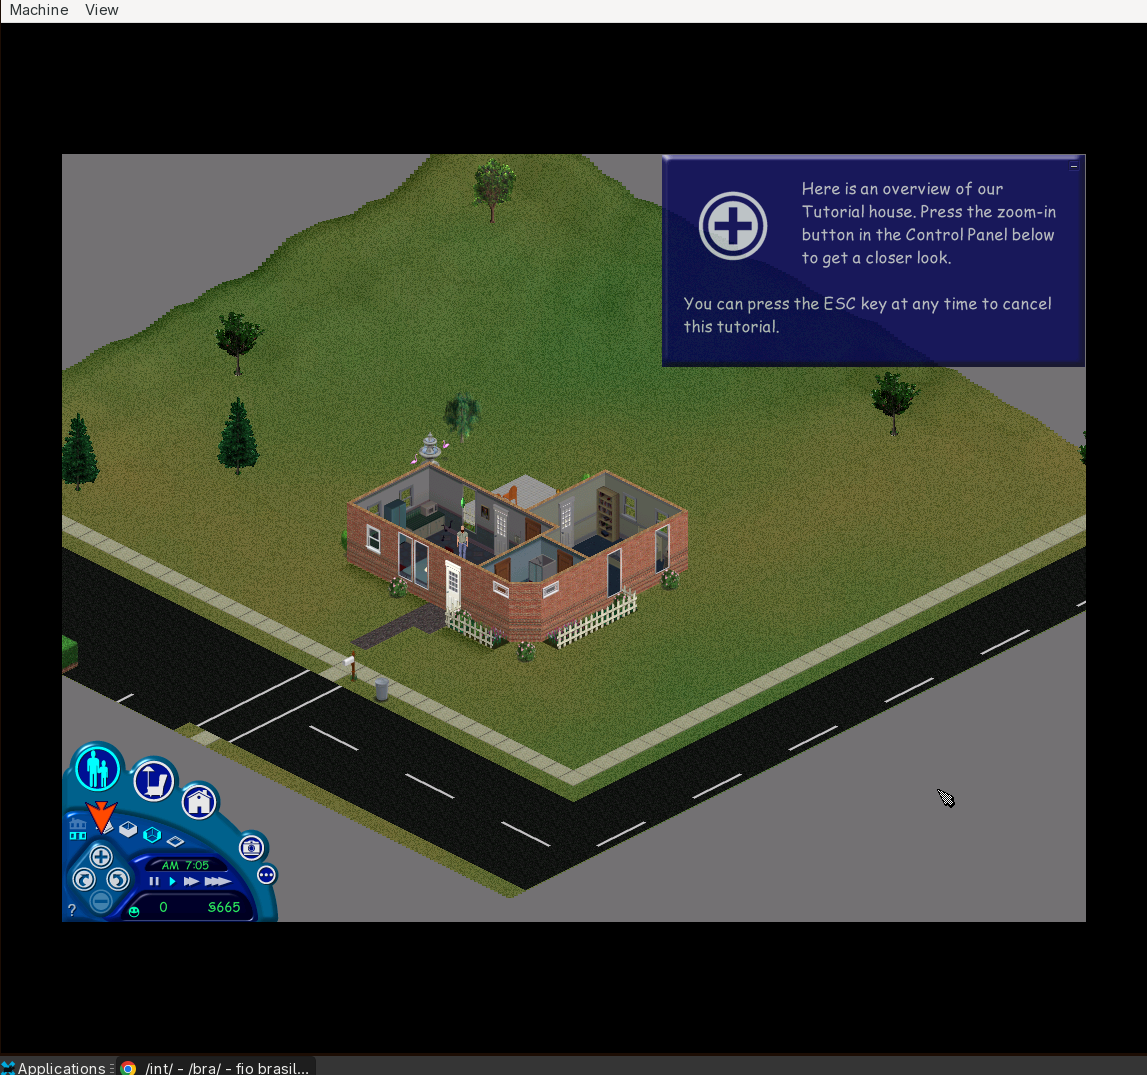The height and width of the screenshot is (1075, 1147).
Task: Select the Sim standing inside the house
Action: click(462, 542)
